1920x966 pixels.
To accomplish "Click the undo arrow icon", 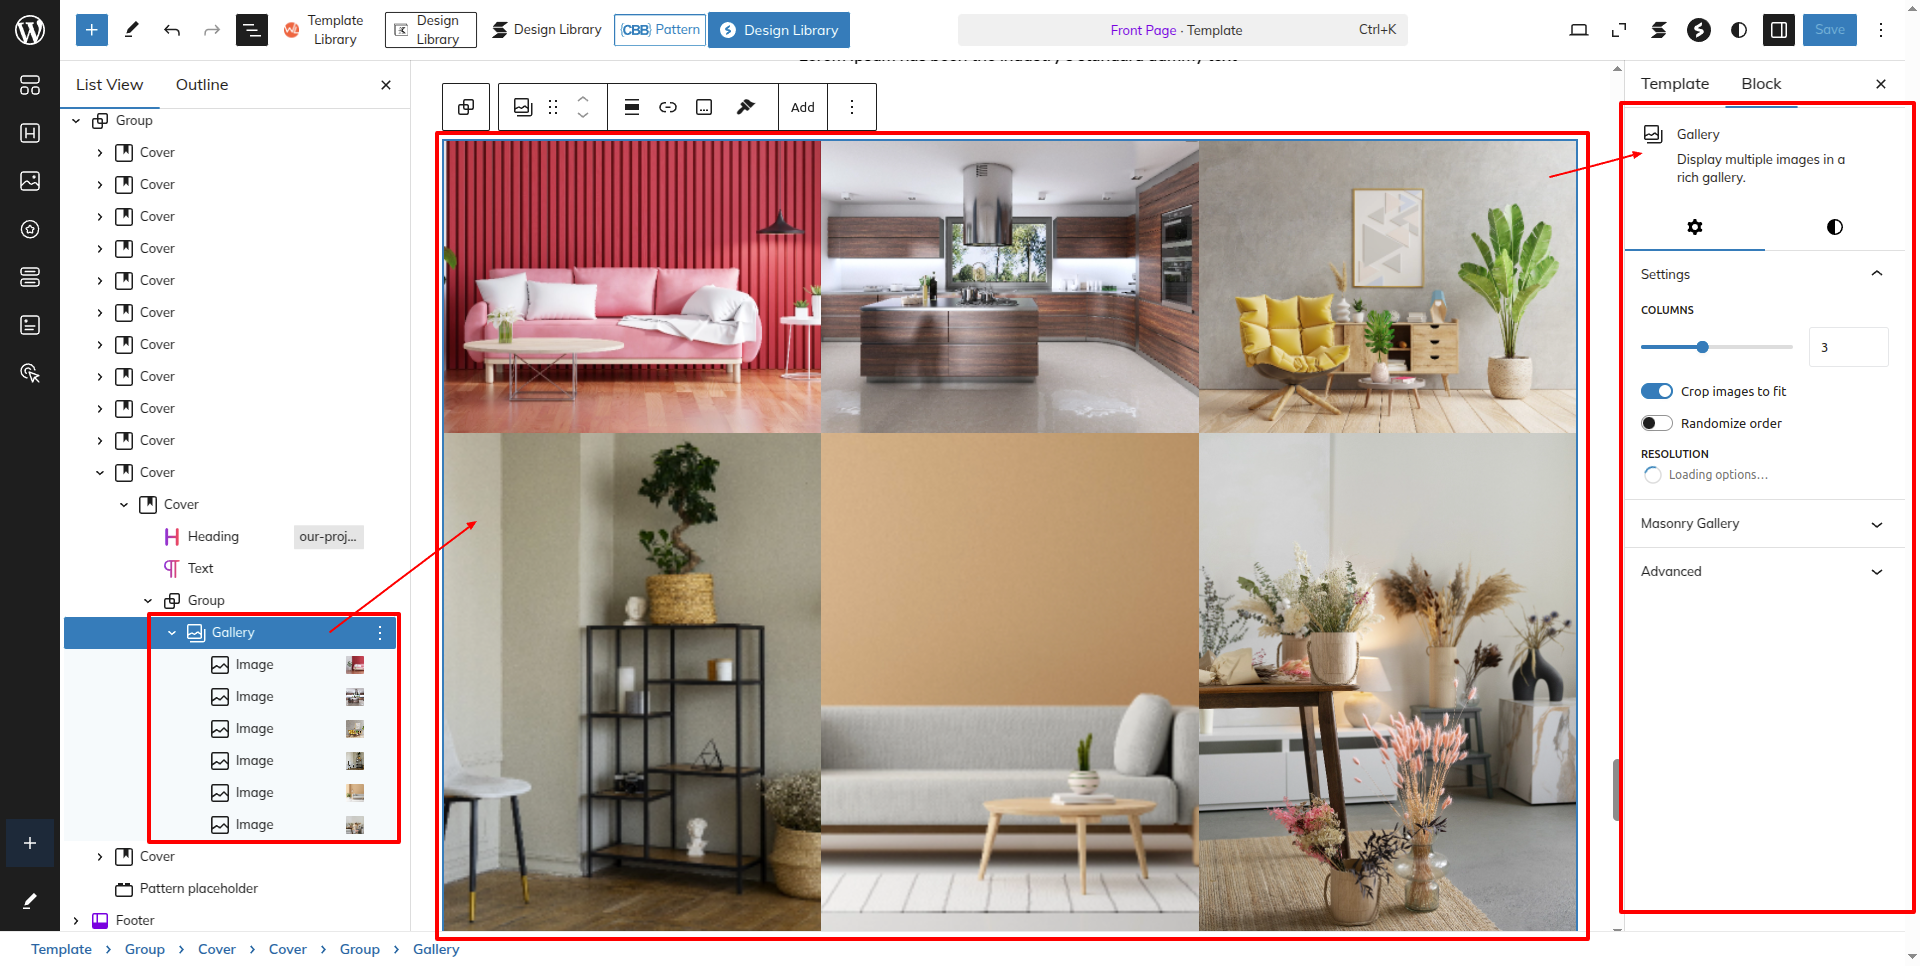I will (x=172, y=30).
